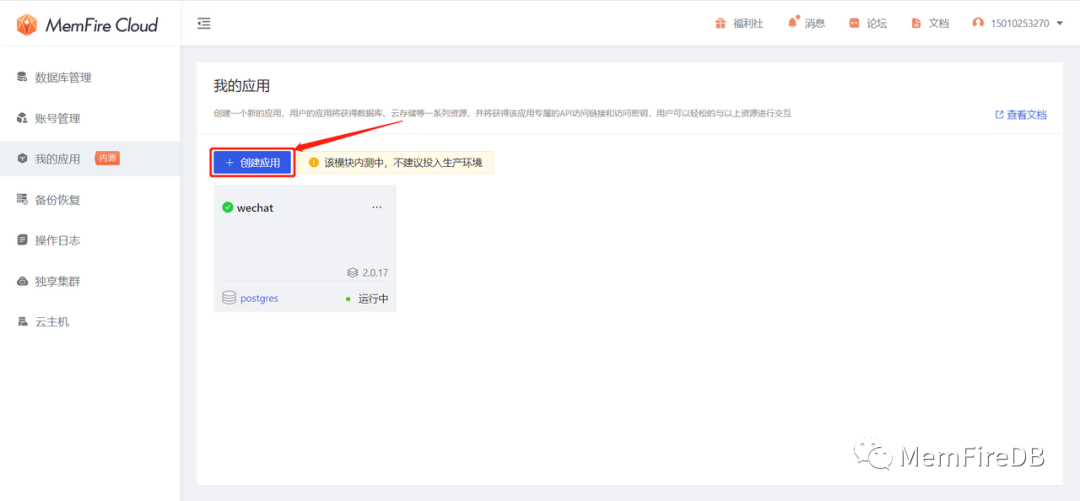Open the three-dot menu on the wechat card
The width and height of the screenshot is (1080, 501).
point(377,207)
